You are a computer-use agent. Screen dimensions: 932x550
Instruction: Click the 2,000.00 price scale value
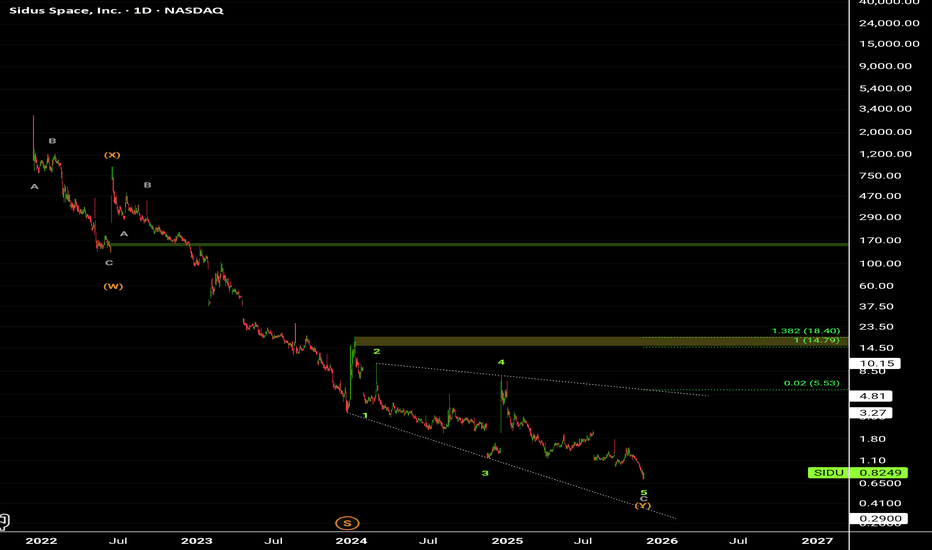[886, 132]
